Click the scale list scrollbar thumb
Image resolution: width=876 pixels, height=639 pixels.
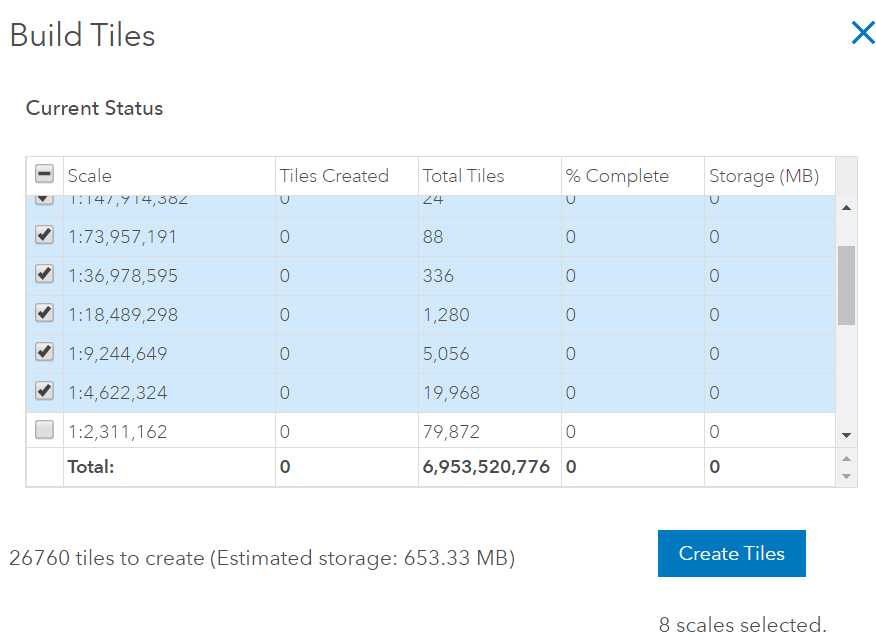click(846, 285)
